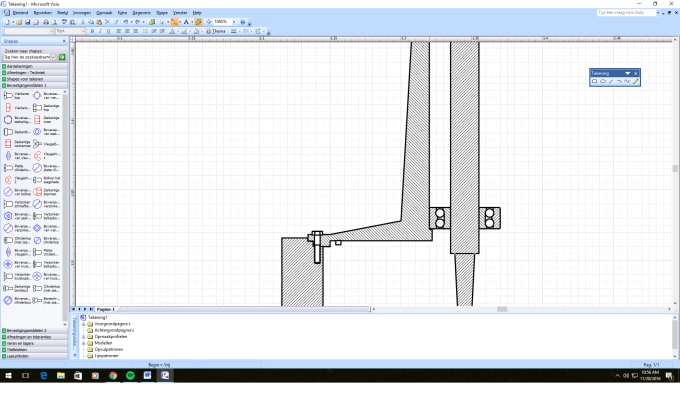
Task: Select the Line tool in Tekening toolbar
Action: coord(611,82)
